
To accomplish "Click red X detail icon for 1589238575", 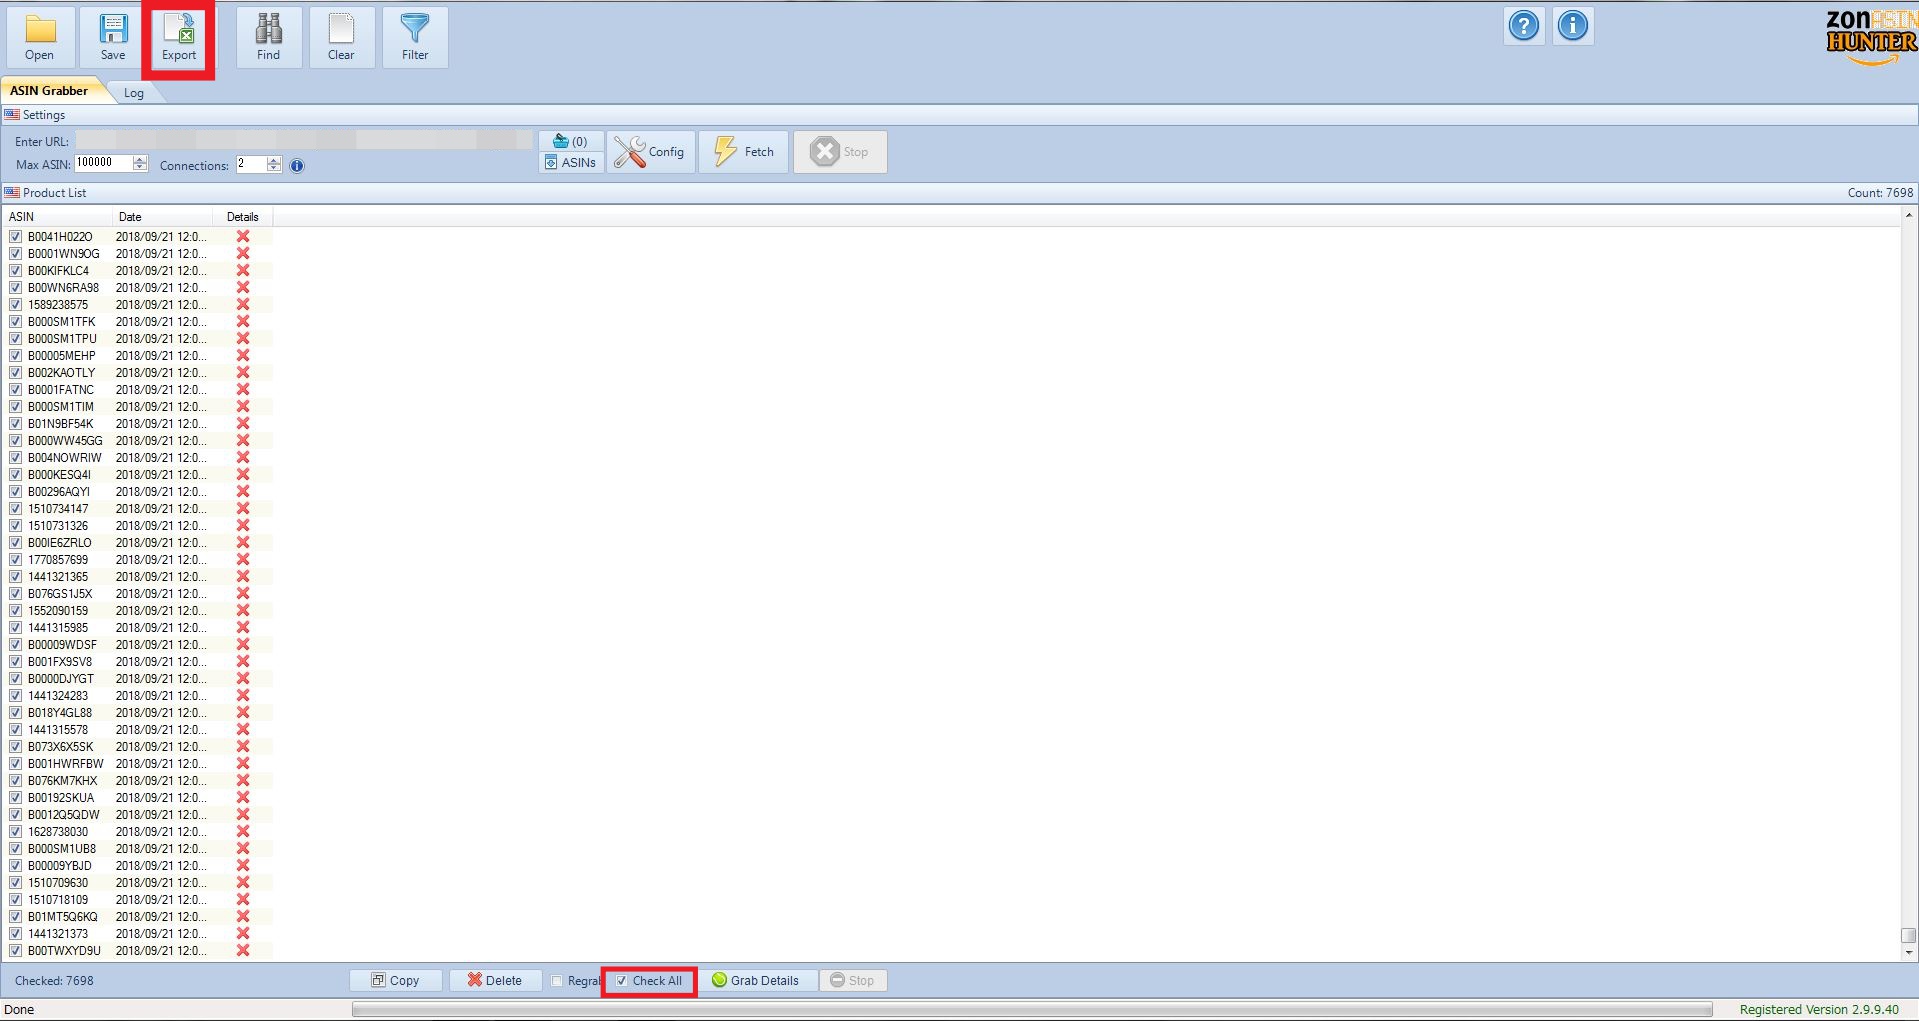I will (x=243, y=305).
